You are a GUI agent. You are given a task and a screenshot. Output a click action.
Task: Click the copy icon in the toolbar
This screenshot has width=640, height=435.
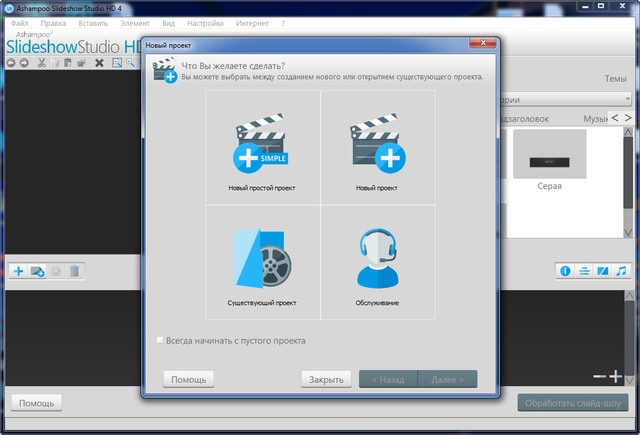55,63
